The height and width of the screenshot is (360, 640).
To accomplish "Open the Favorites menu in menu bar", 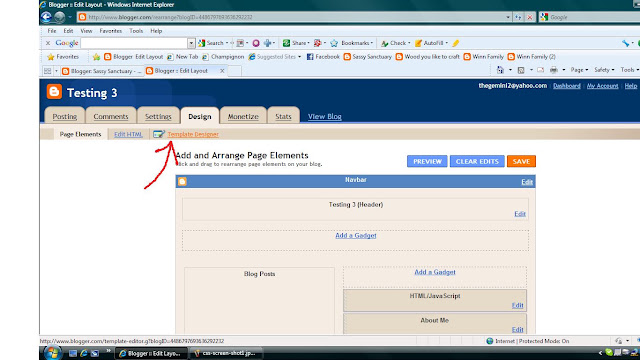I will pos(111,31).
